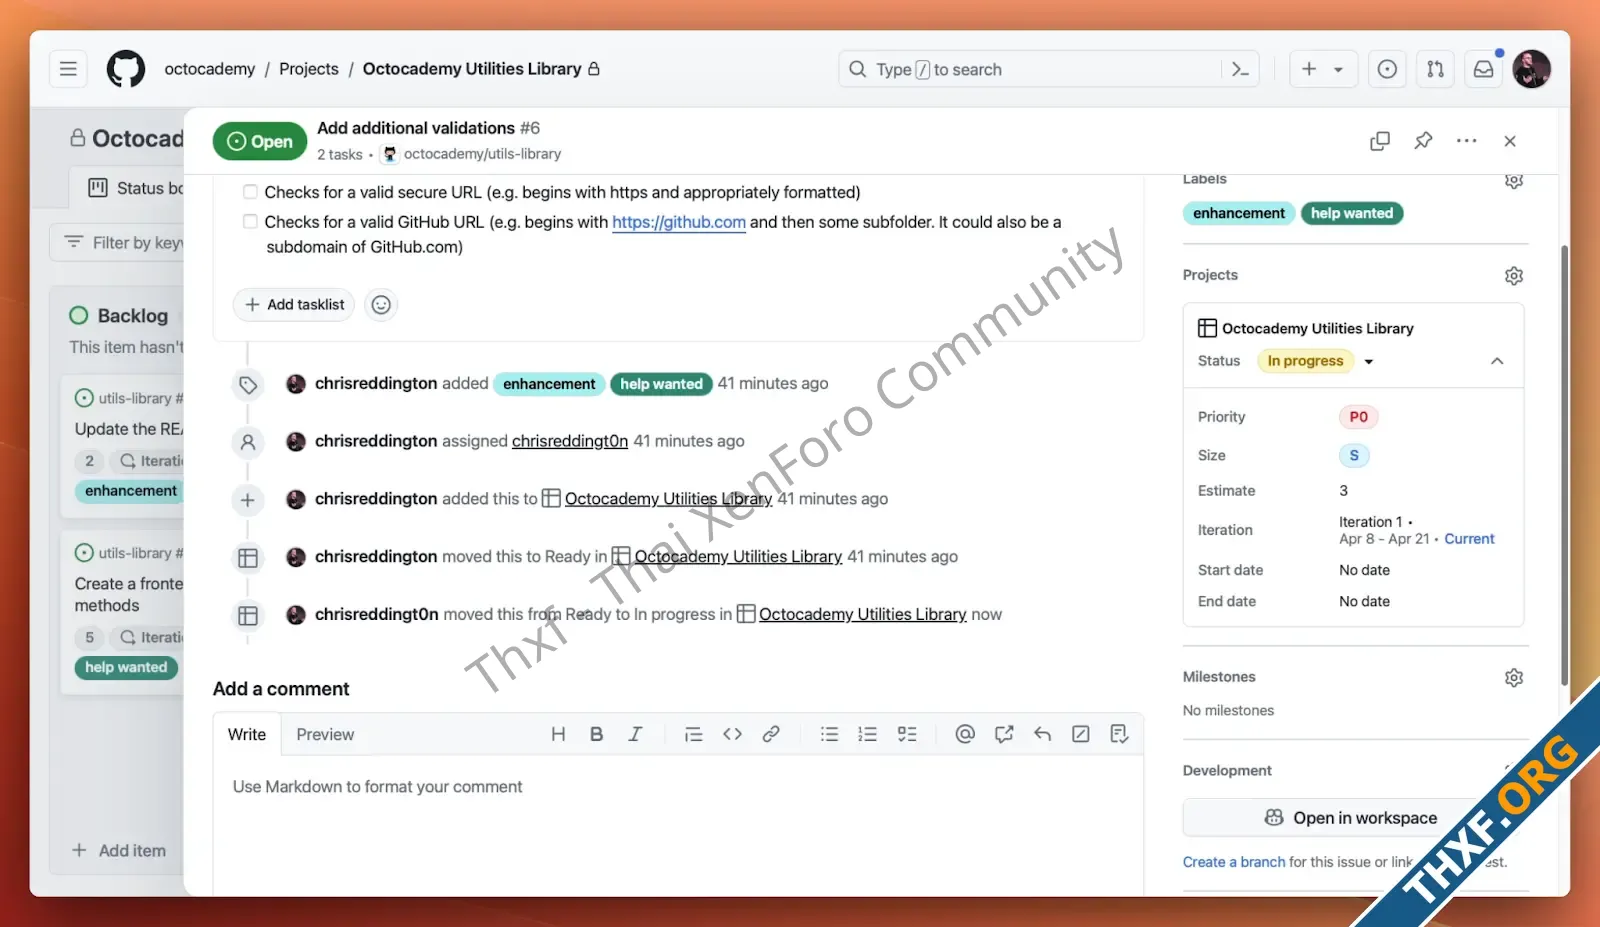Switch to the Preview tab
1600x927 pixels.
(x=325, y=734)
